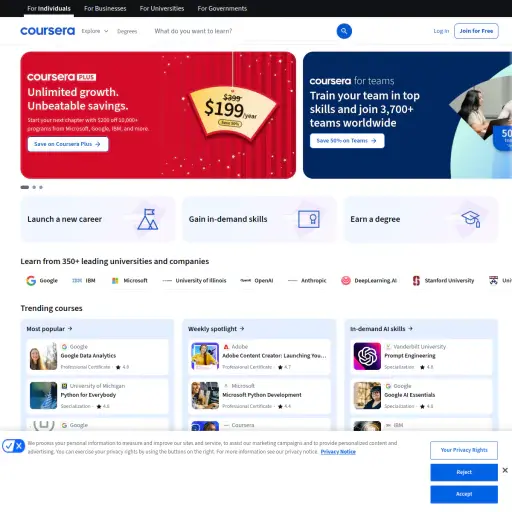
Task: Open the Google Data Analytics course thumbnail
Action: pos(43,356)
